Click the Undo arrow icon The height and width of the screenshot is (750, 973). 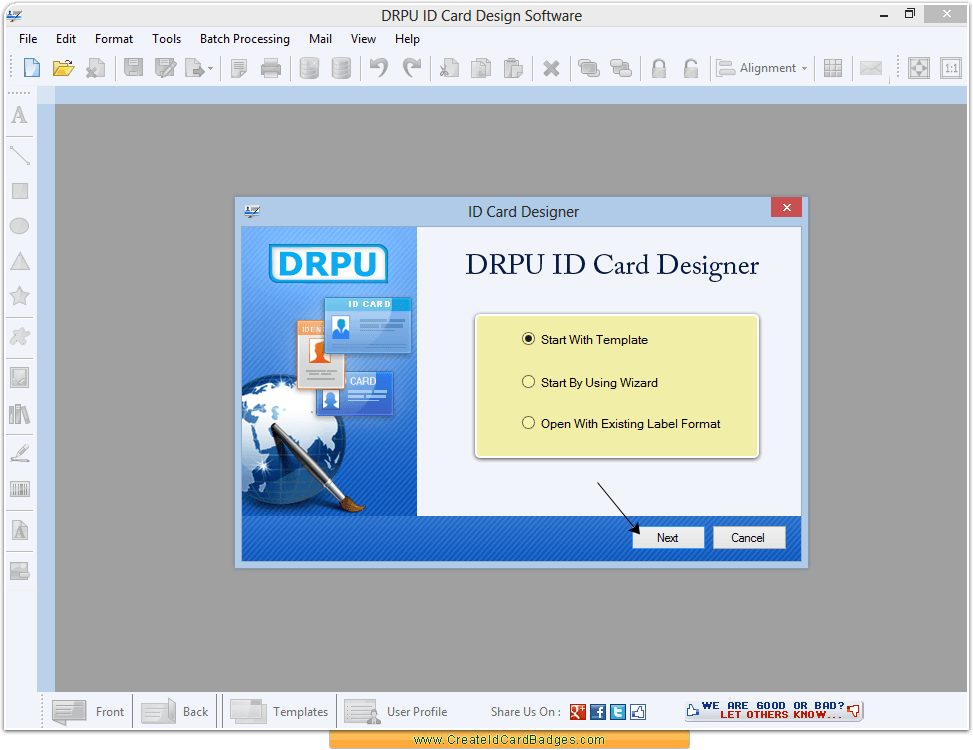379,68
